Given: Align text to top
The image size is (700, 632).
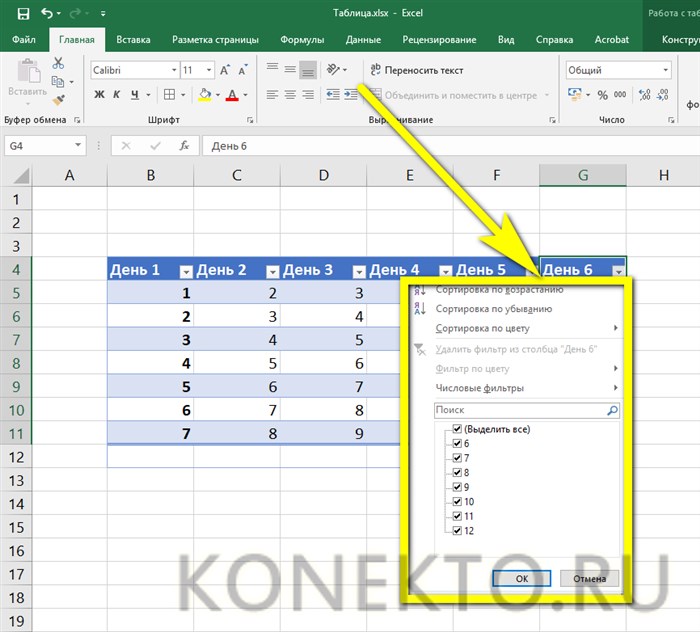Looking at the screenshot, I should [x=272, y=69].
